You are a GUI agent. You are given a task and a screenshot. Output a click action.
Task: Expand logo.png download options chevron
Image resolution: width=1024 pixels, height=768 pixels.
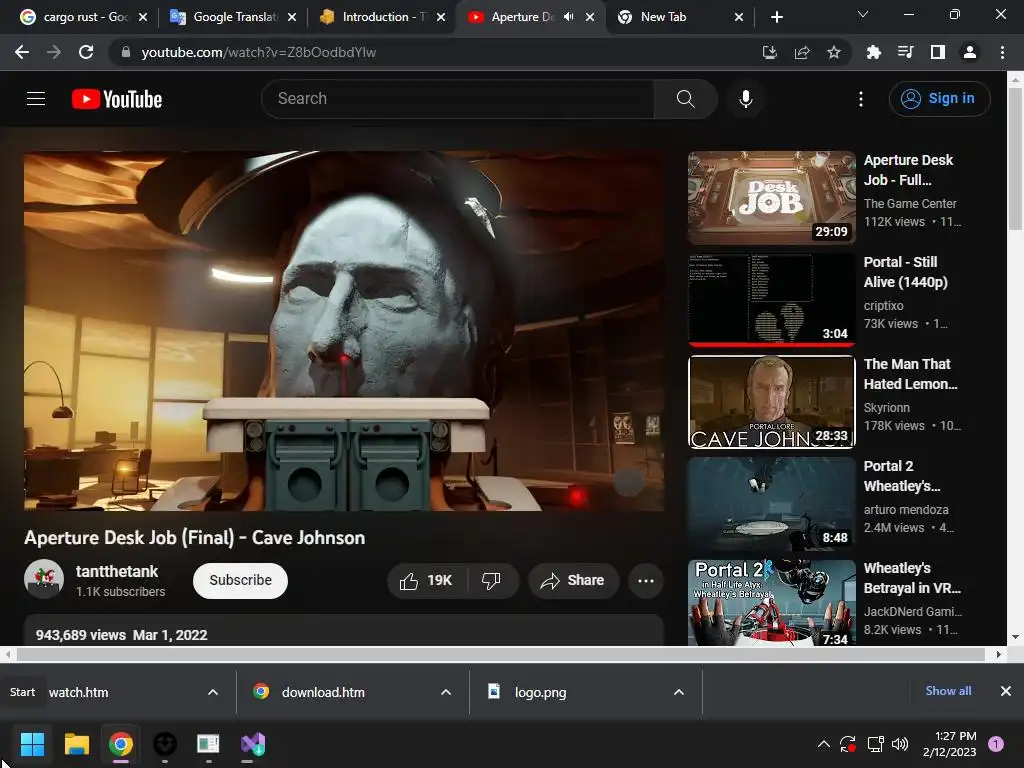click(x=679, y=692)
